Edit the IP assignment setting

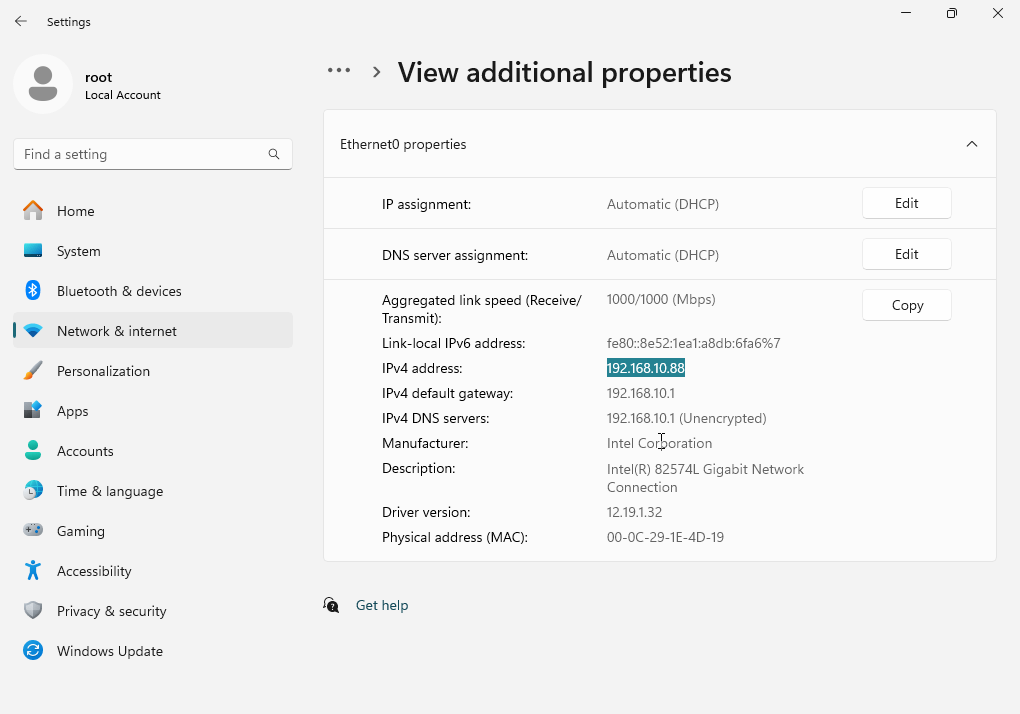point(906,203)
